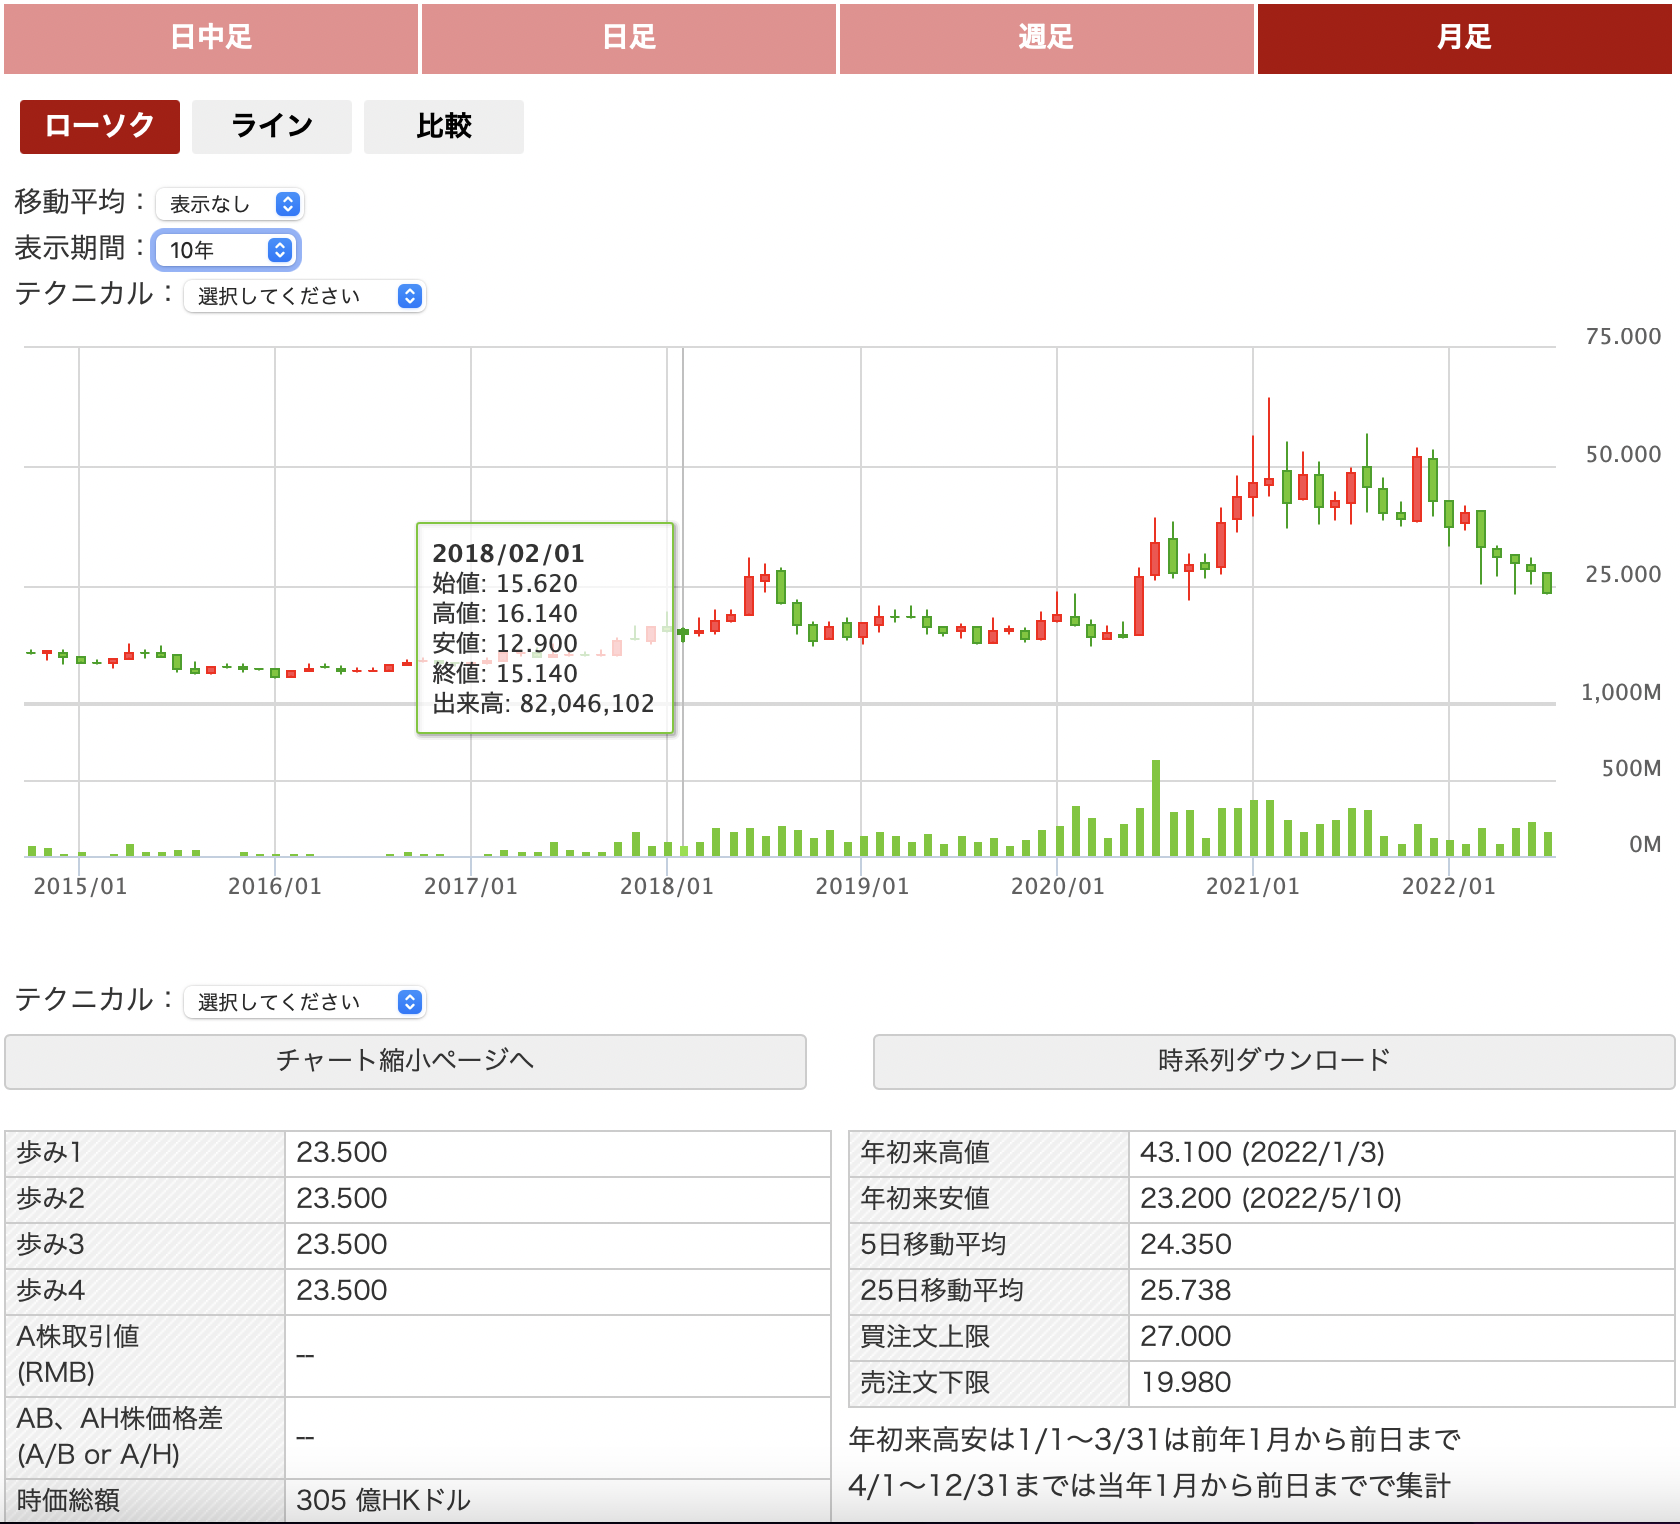Click the 2019/01 x-axis label

pos(862,886)
